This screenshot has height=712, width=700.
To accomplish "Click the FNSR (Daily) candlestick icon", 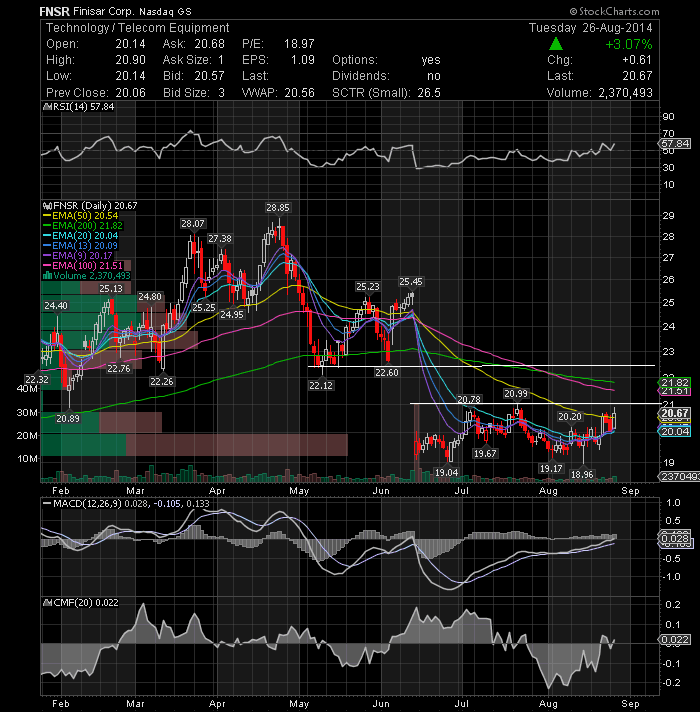I will pos(47,206).
